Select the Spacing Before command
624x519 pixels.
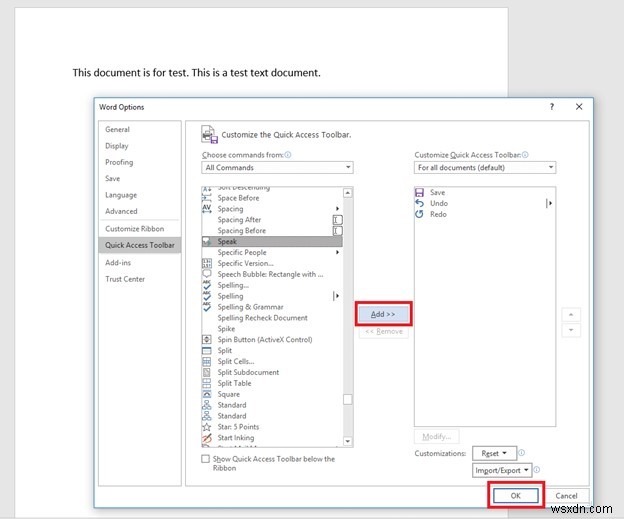pos(272,230)
